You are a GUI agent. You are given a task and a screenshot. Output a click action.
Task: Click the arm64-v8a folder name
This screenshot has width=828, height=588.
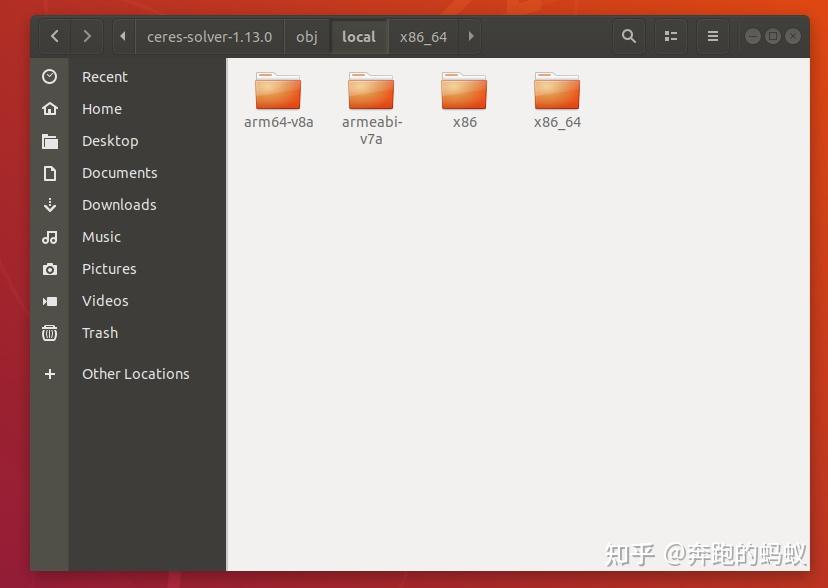[x=278, y=122]
